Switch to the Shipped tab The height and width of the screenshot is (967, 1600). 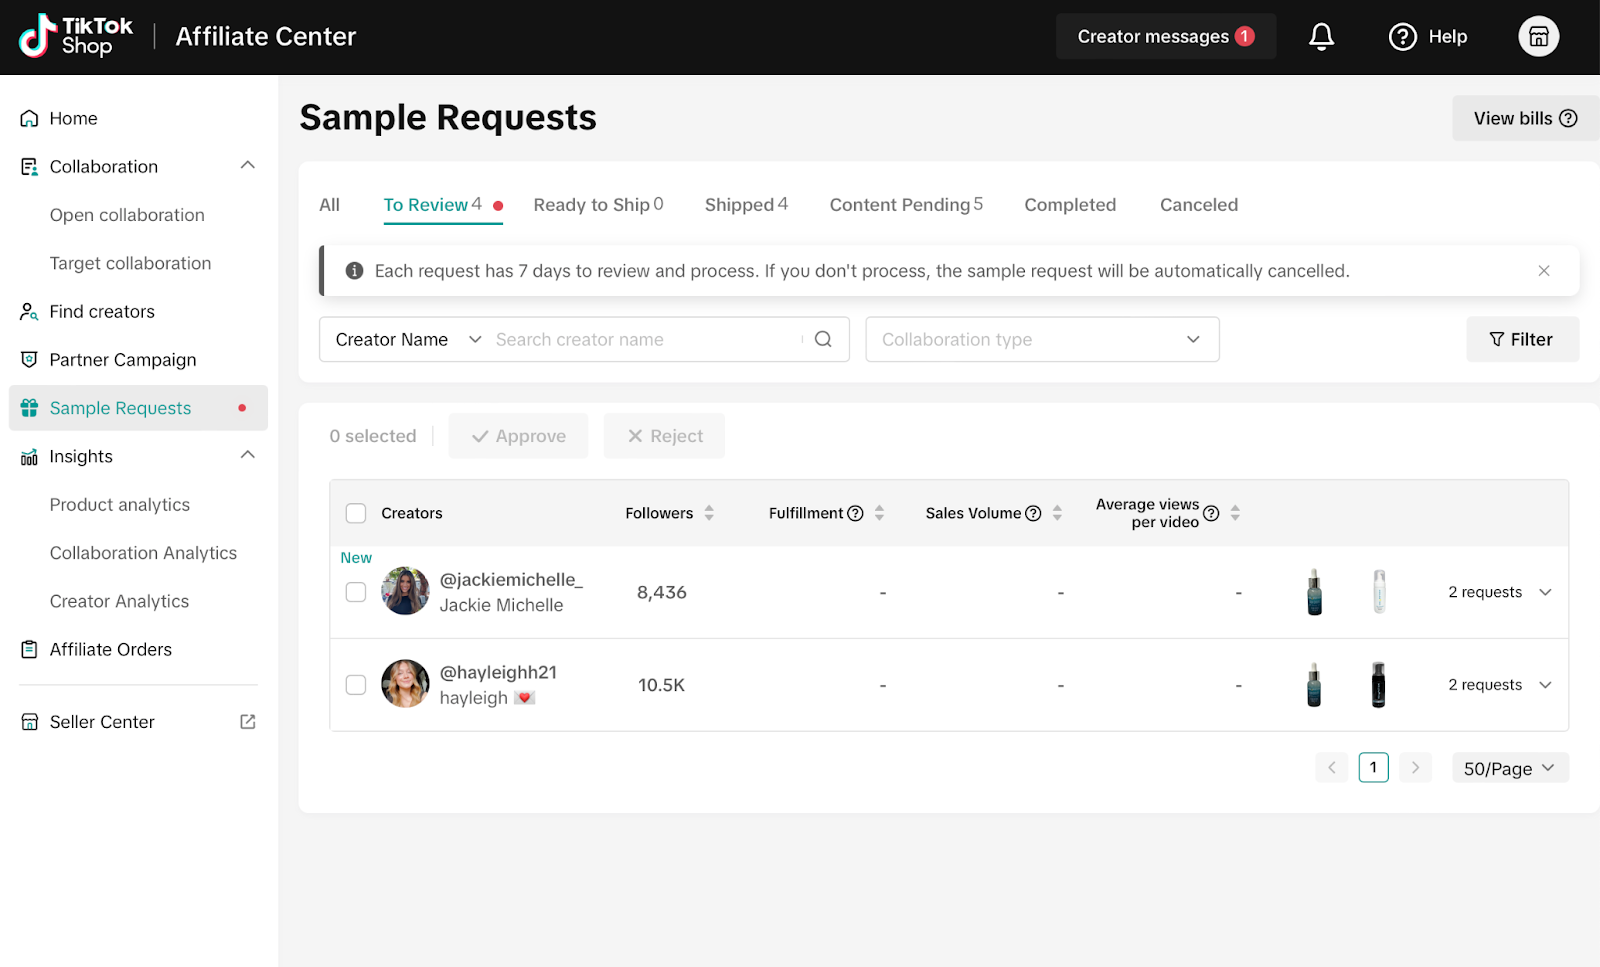pos(746,205)
